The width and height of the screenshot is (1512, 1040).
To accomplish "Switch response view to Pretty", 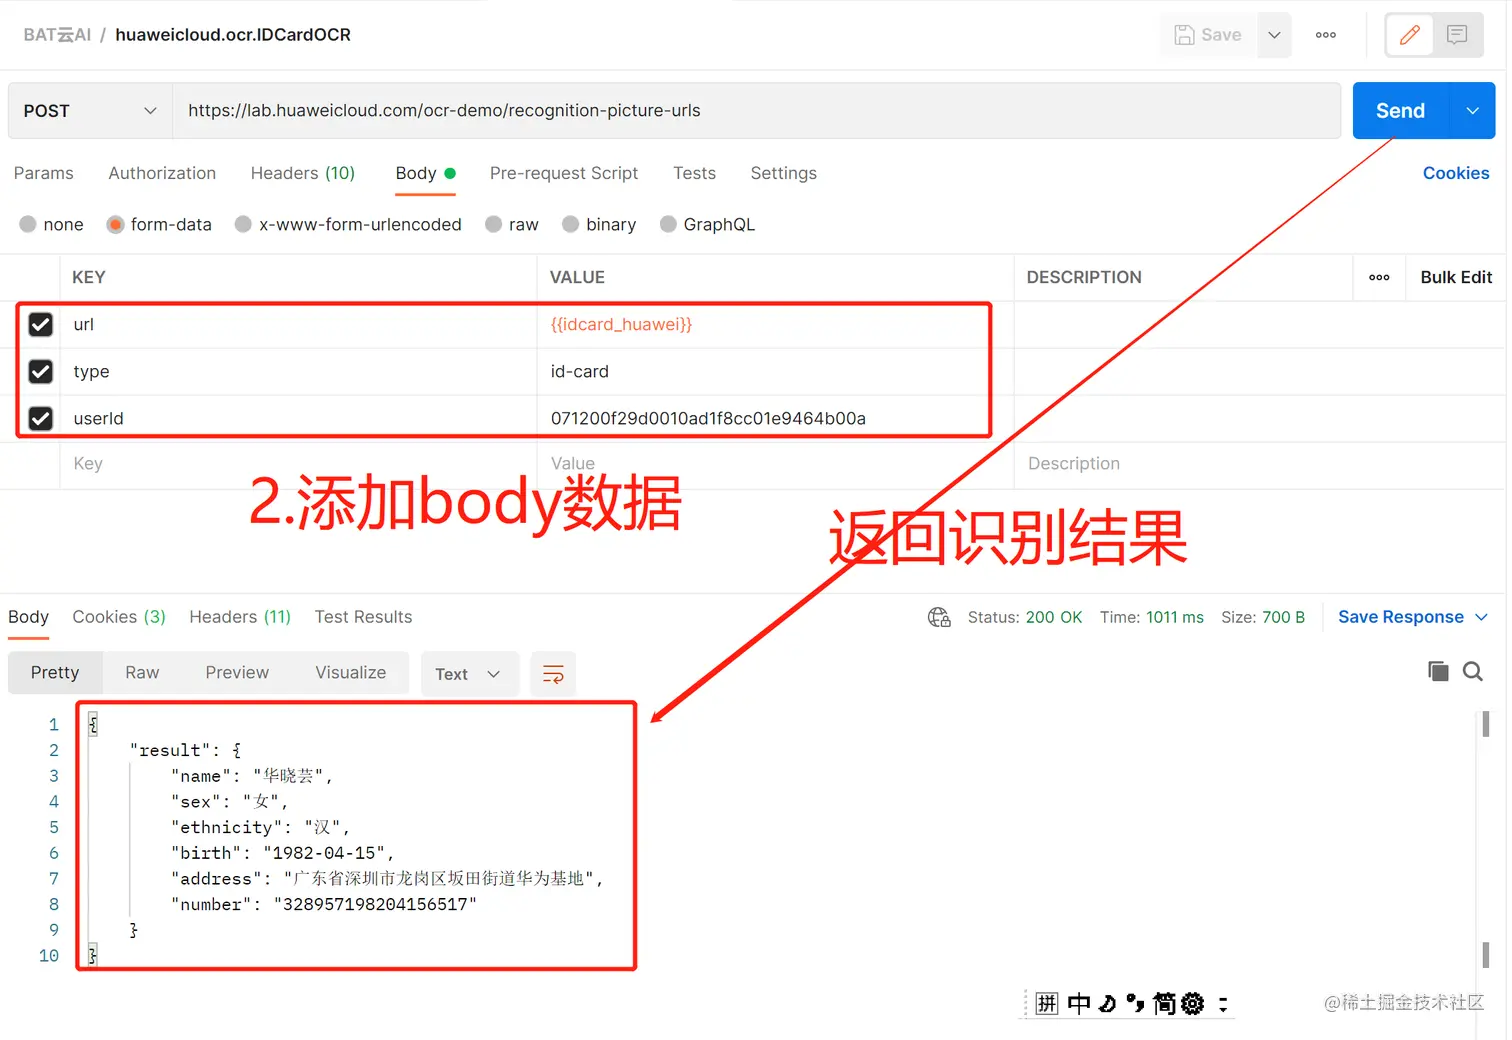I will 55,673.
